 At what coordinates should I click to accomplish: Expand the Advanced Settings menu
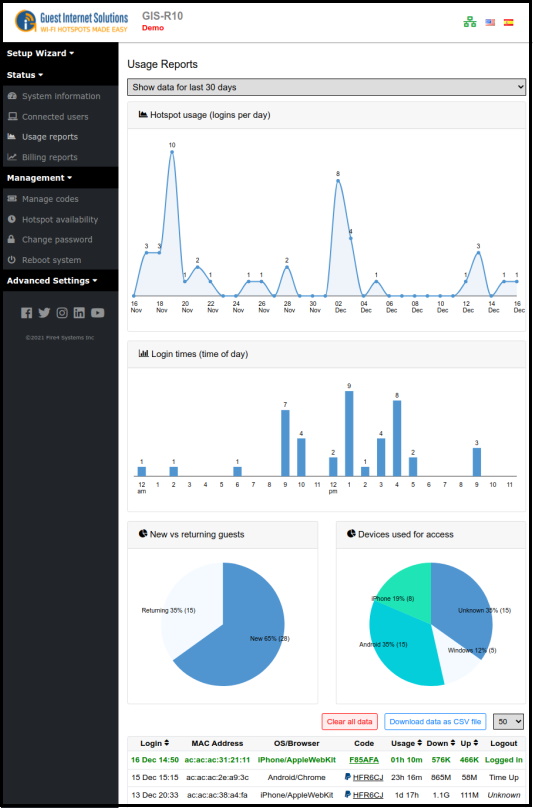(x=52, y=281)
